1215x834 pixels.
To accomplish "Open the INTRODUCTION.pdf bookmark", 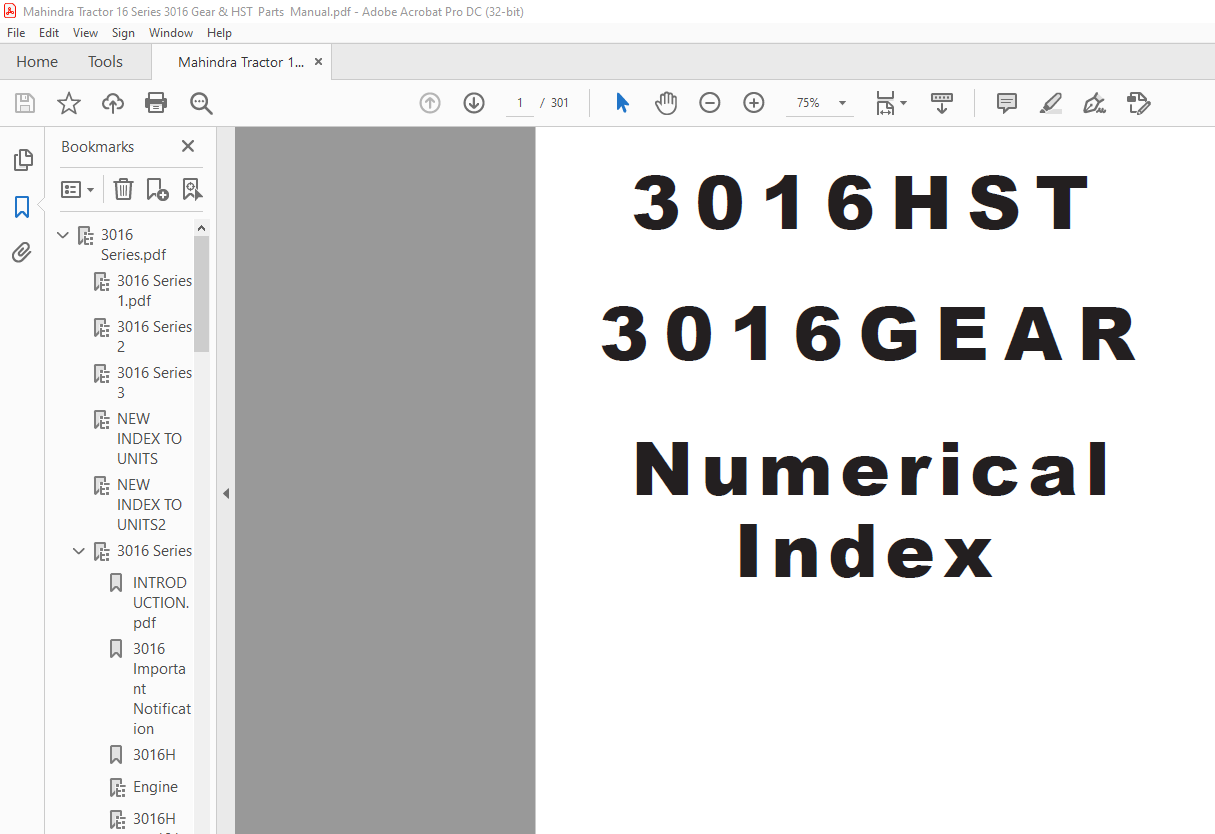I will point(161,602).
